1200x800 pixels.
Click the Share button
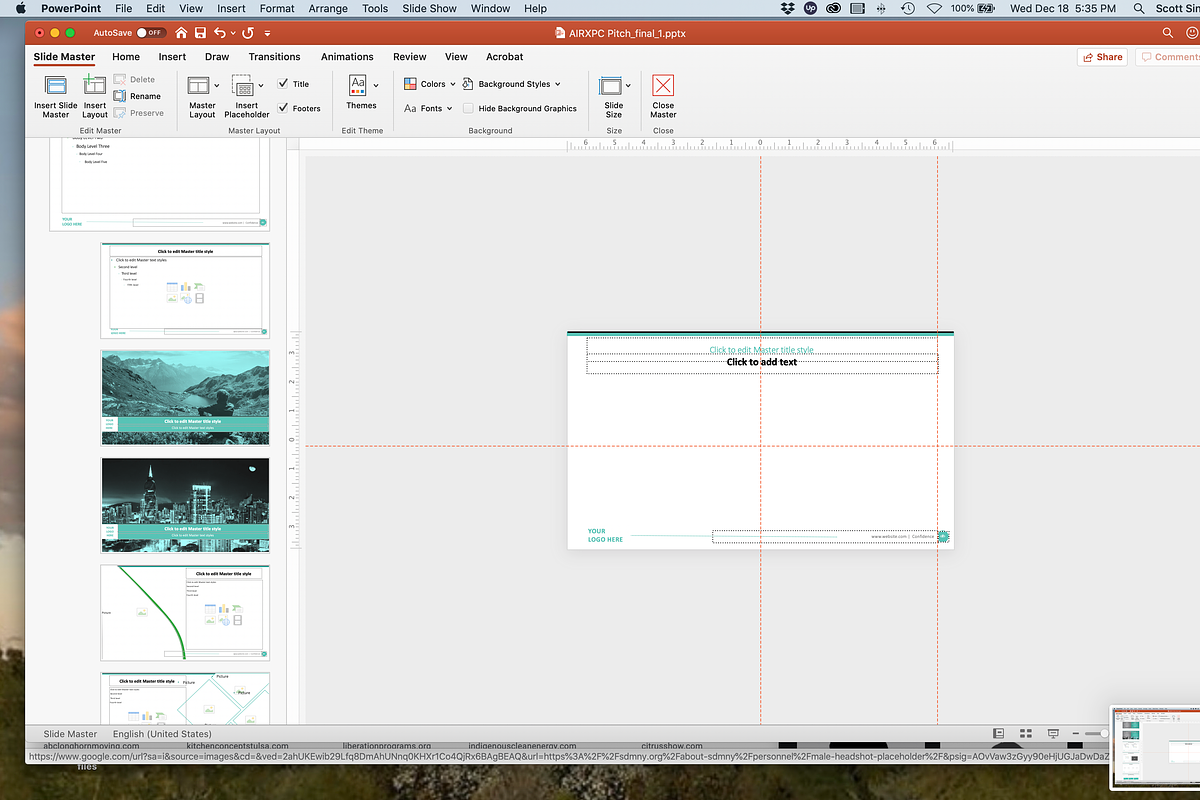(1102, 57)
